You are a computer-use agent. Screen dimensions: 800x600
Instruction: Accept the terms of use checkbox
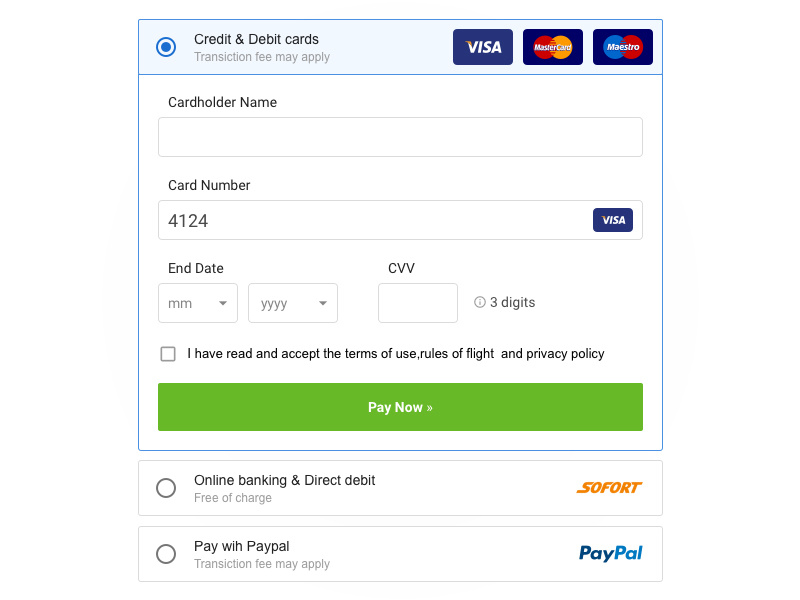pyautogui.click(x=168, y=354)
